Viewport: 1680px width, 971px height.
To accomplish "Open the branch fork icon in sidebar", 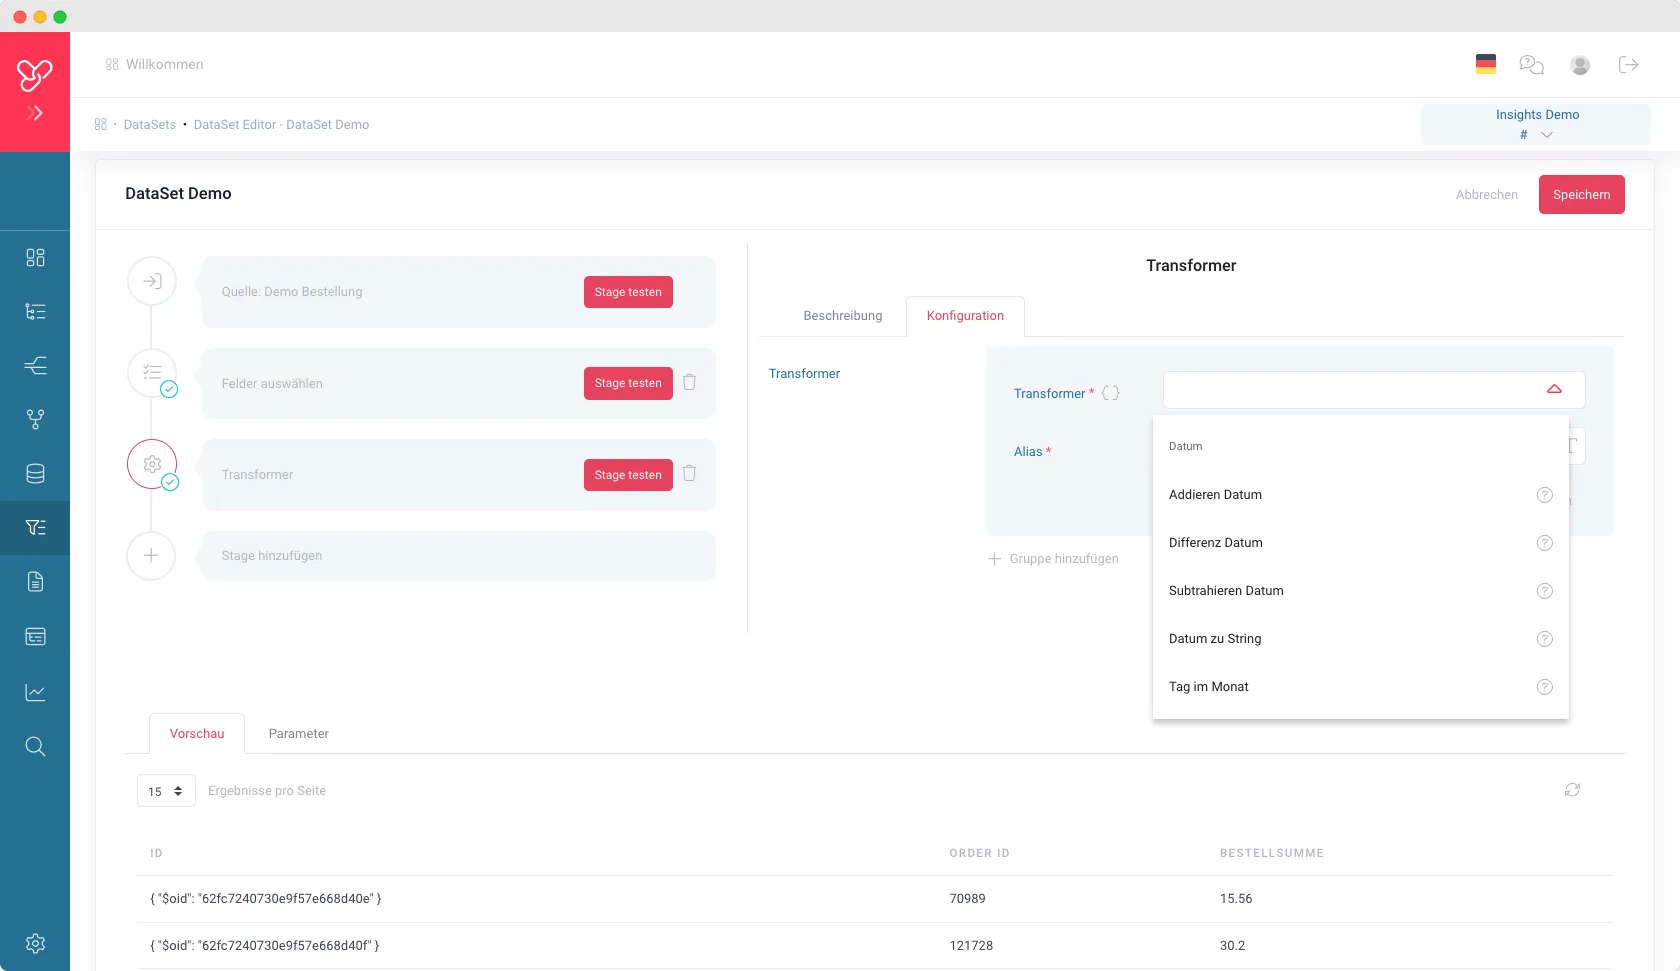I will point(35,419).
